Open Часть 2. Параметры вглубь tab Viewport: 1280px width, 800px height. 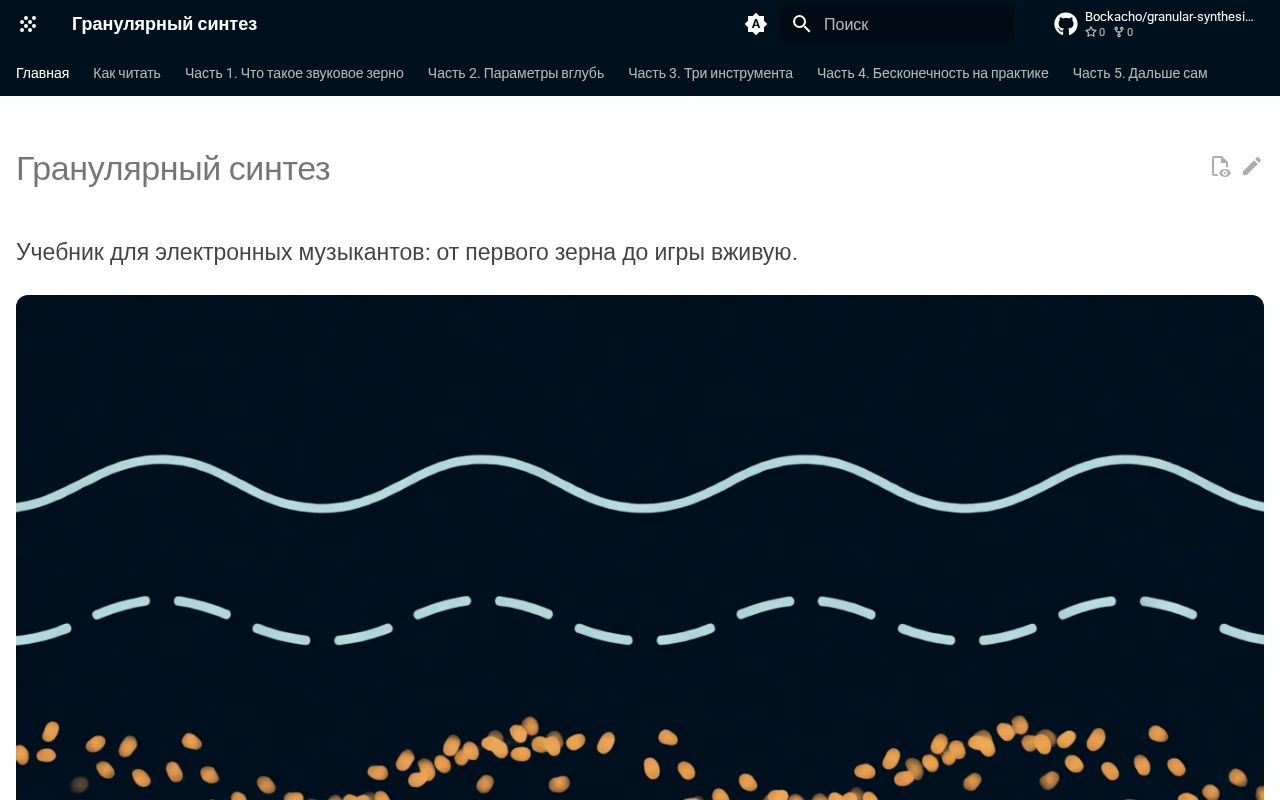516,73
